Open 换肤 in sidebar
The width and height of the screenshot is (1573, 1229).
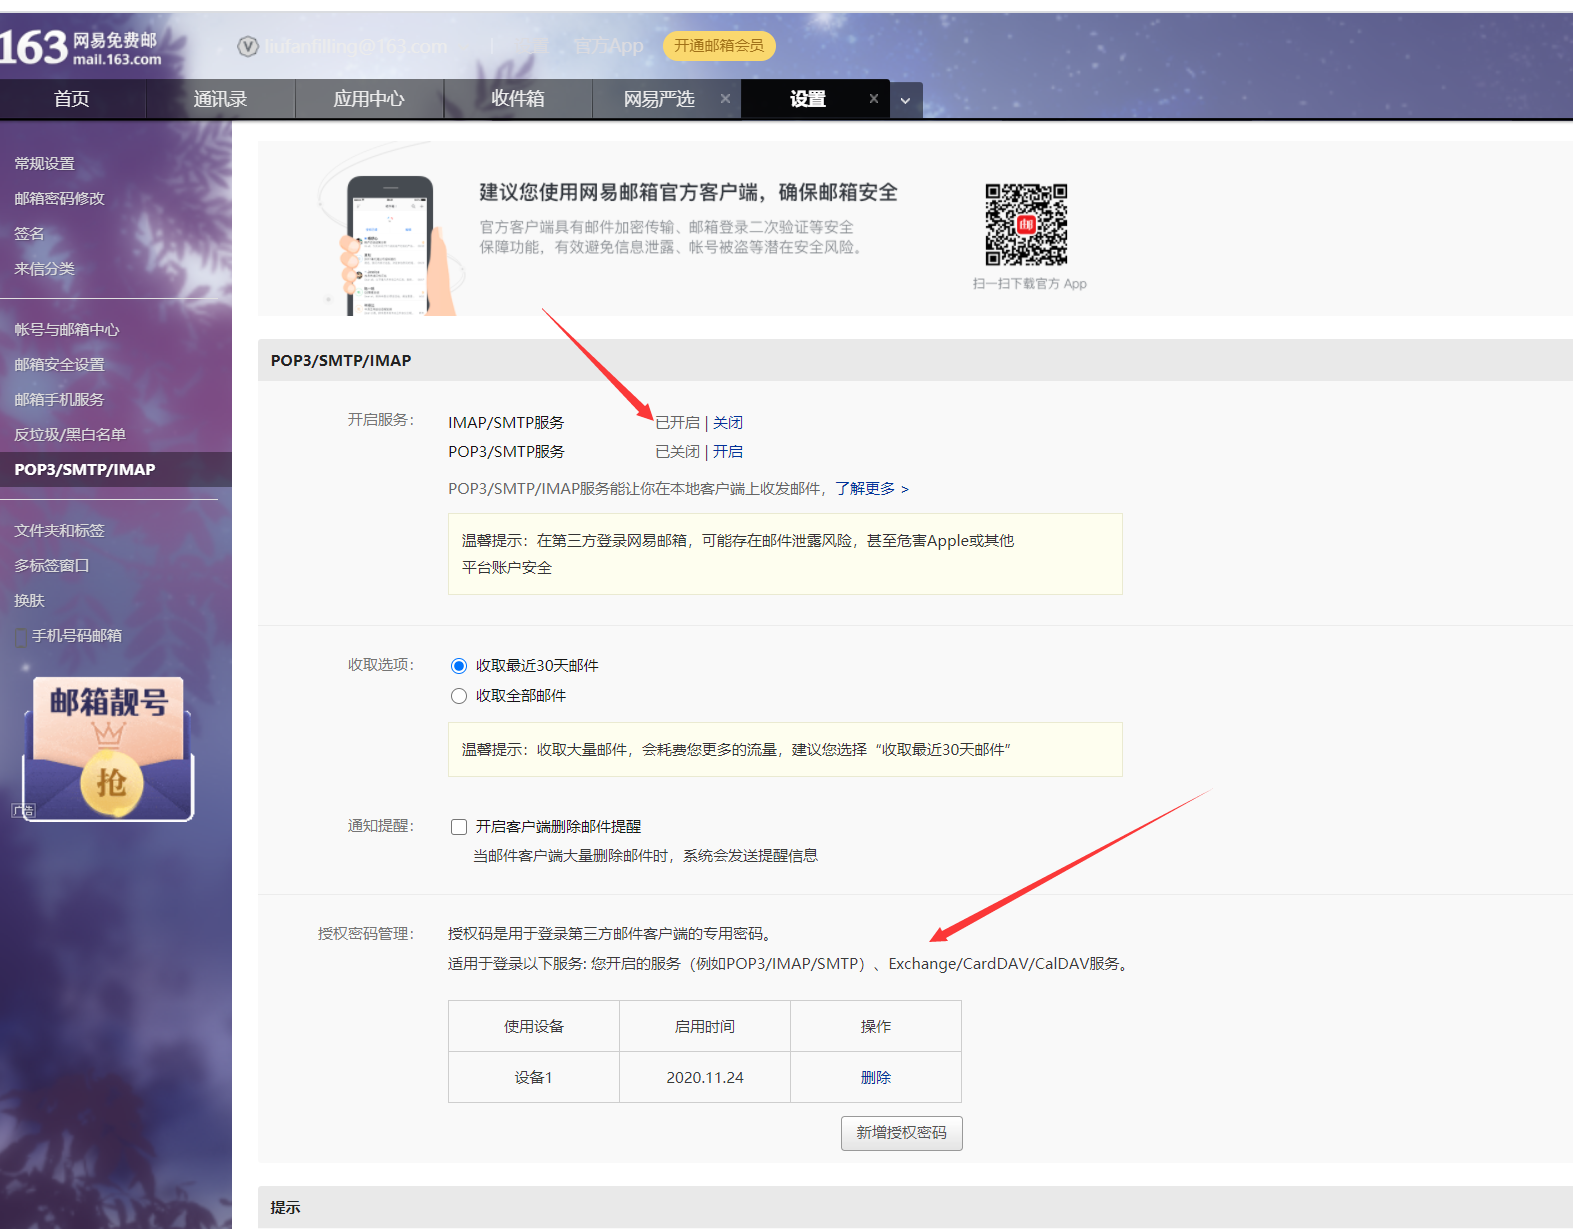tap(30, 601)
